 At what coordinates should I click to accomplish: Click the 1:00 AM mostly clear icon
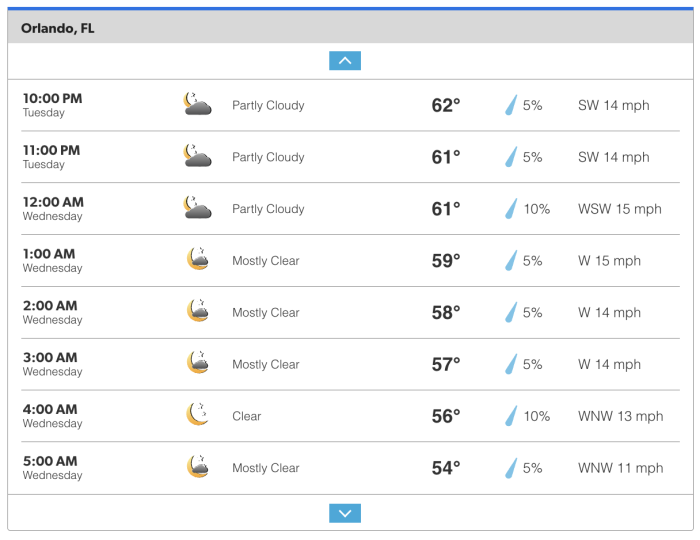tap(198, 260)
